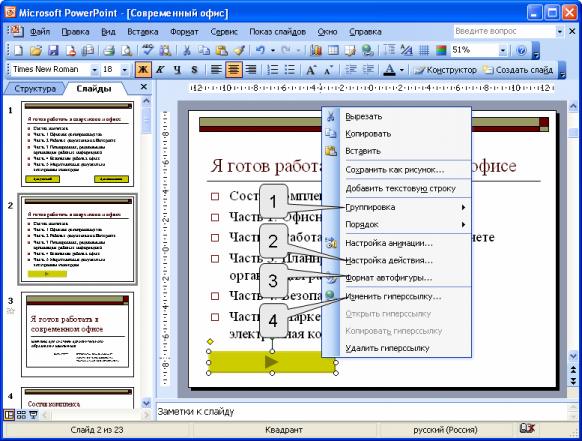Print using the printer toolbar icon

tap(109, 50)
